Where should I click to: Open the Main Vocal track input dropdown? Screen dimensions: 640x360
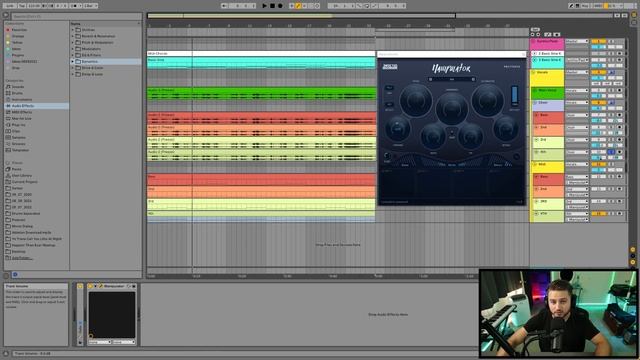(577, 91)
